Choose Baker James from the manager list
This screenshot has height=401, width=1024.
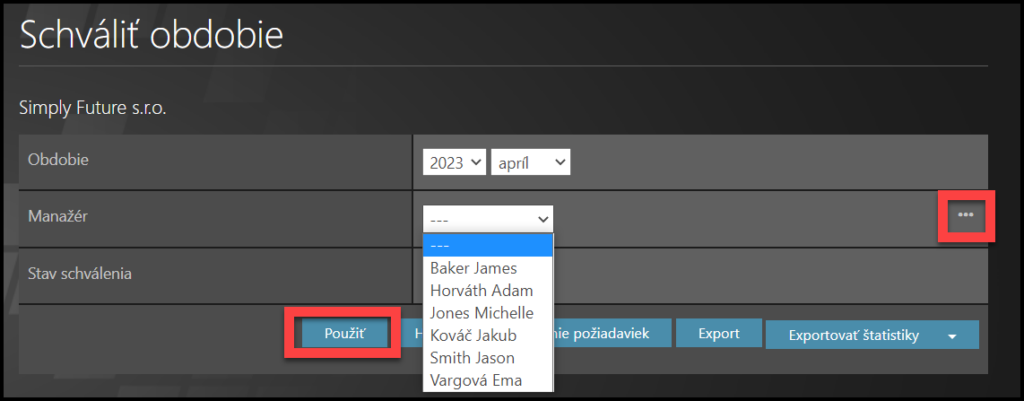point(473,268)
